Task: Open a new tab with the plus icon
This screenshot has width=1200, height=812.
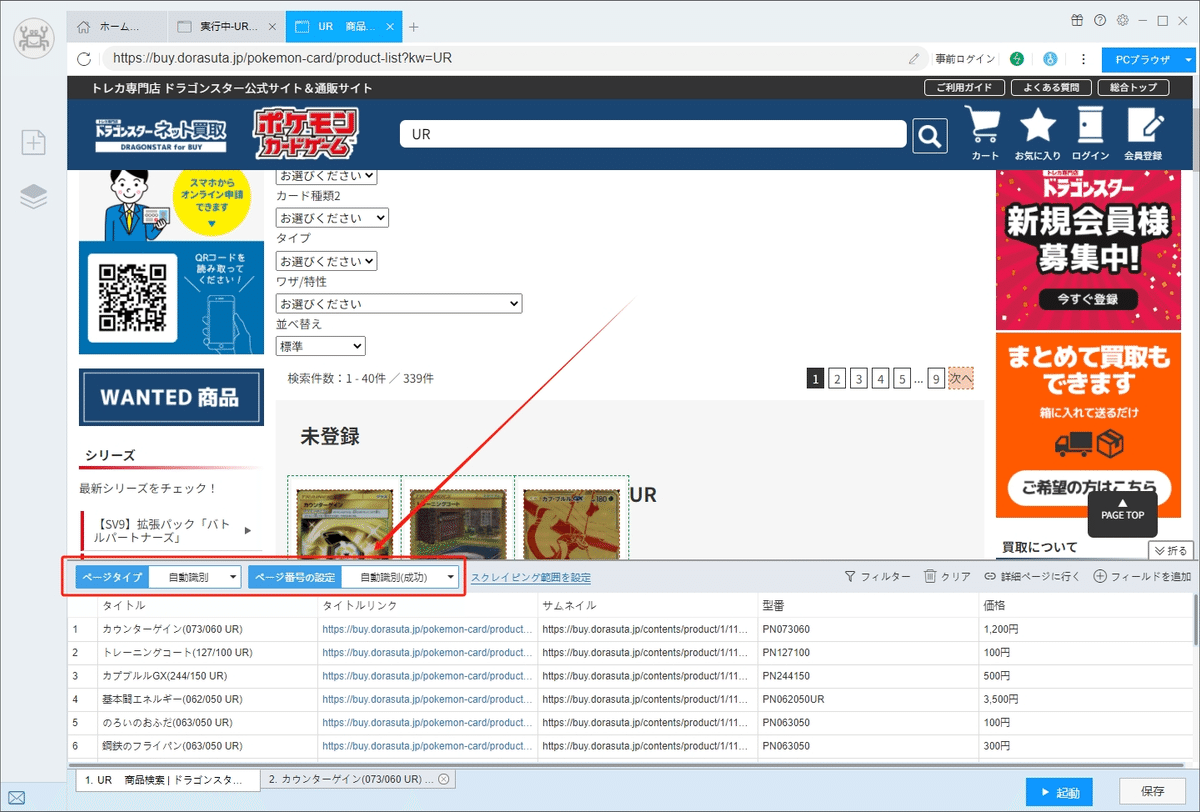Action: point(414,27)
